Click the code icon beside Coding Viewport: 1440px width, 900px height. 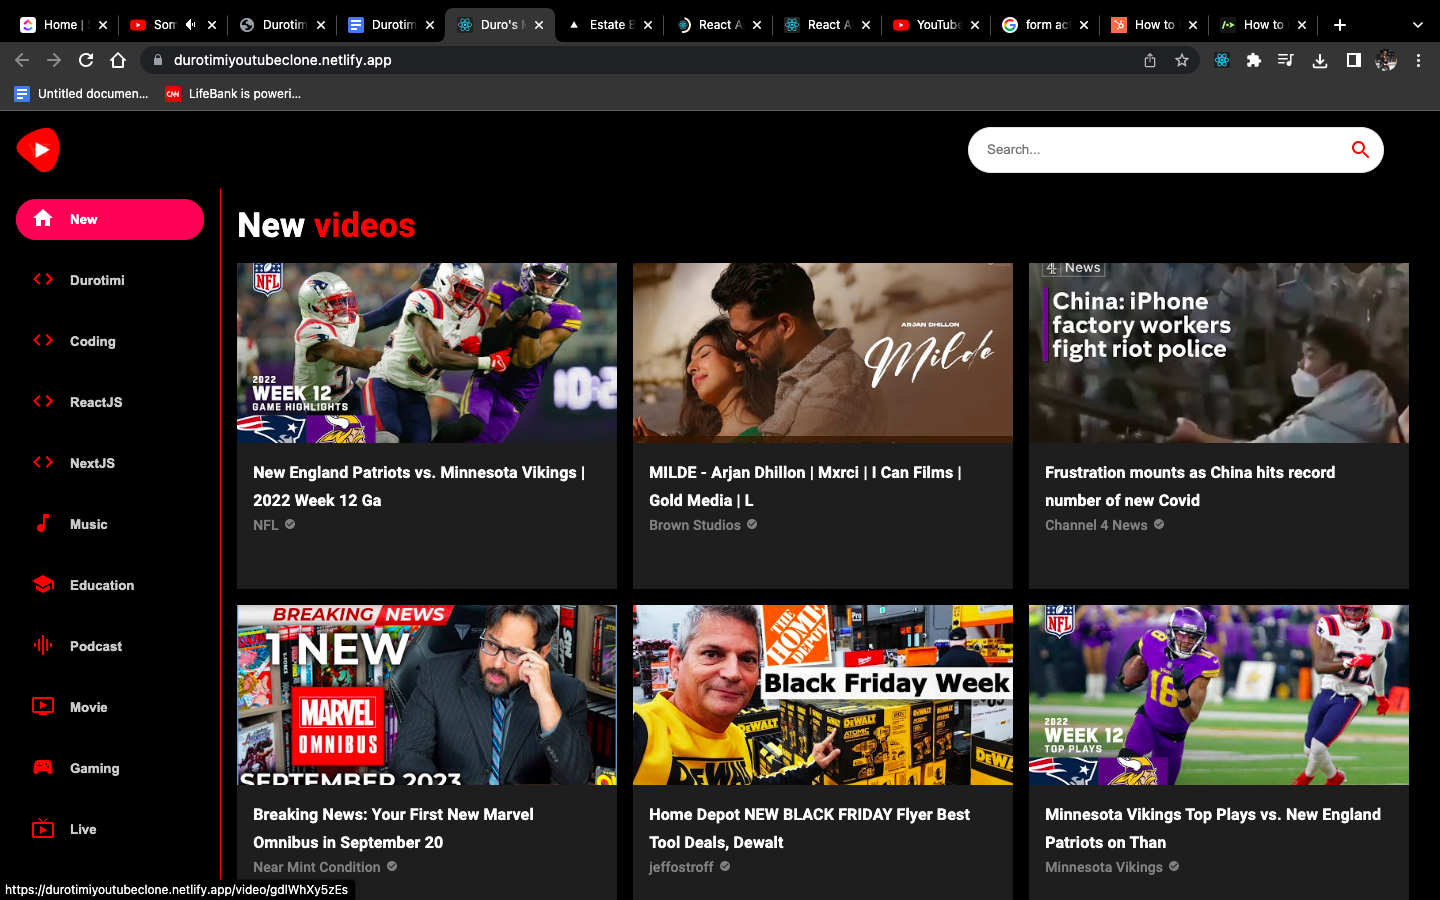(x=43, y=340)
